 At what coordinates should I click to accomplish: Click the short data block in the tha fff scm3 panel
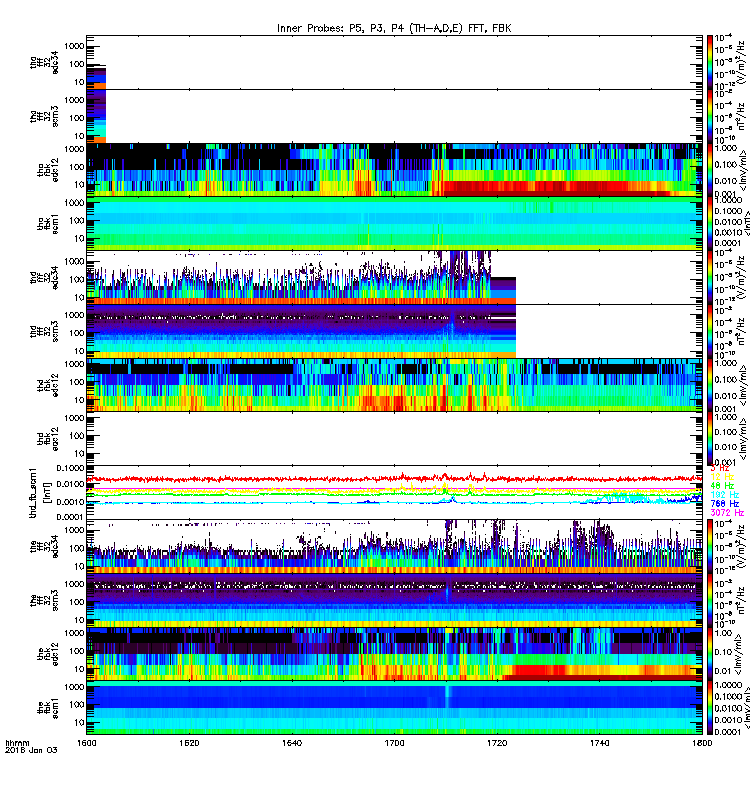tap(96, 116)
